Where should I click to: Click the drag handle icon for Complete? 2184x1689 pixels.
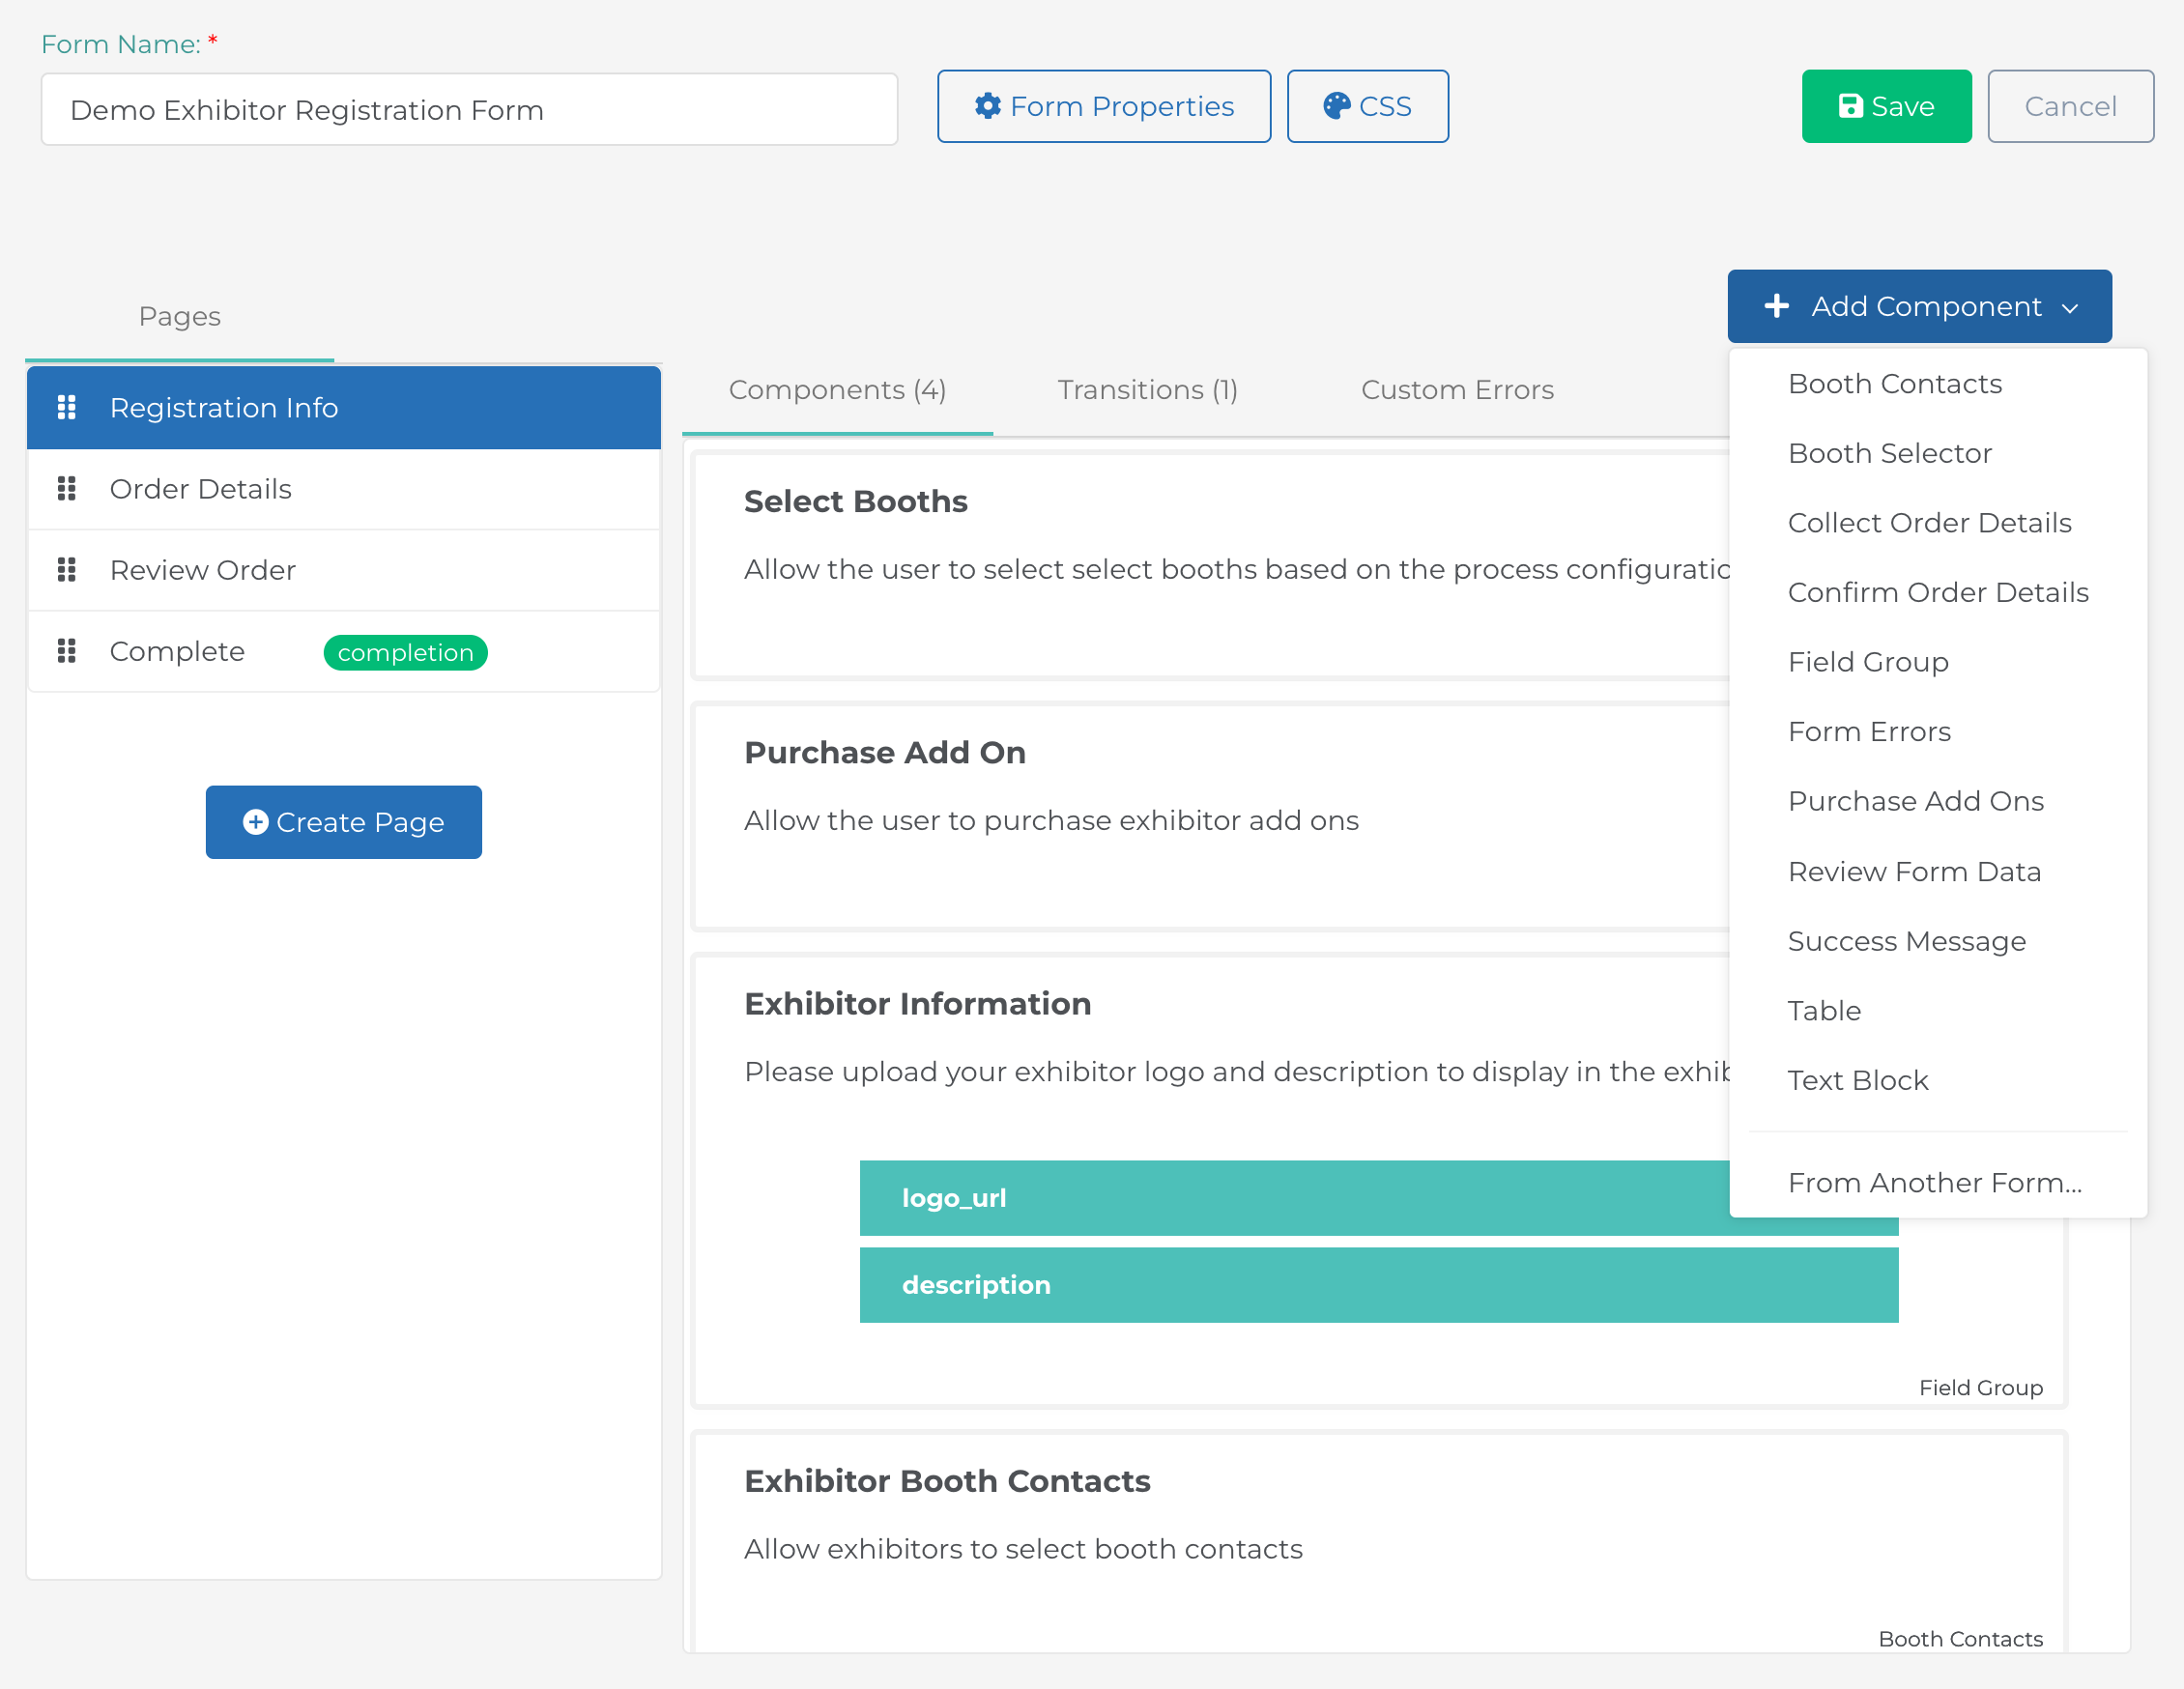coord(67,651)
